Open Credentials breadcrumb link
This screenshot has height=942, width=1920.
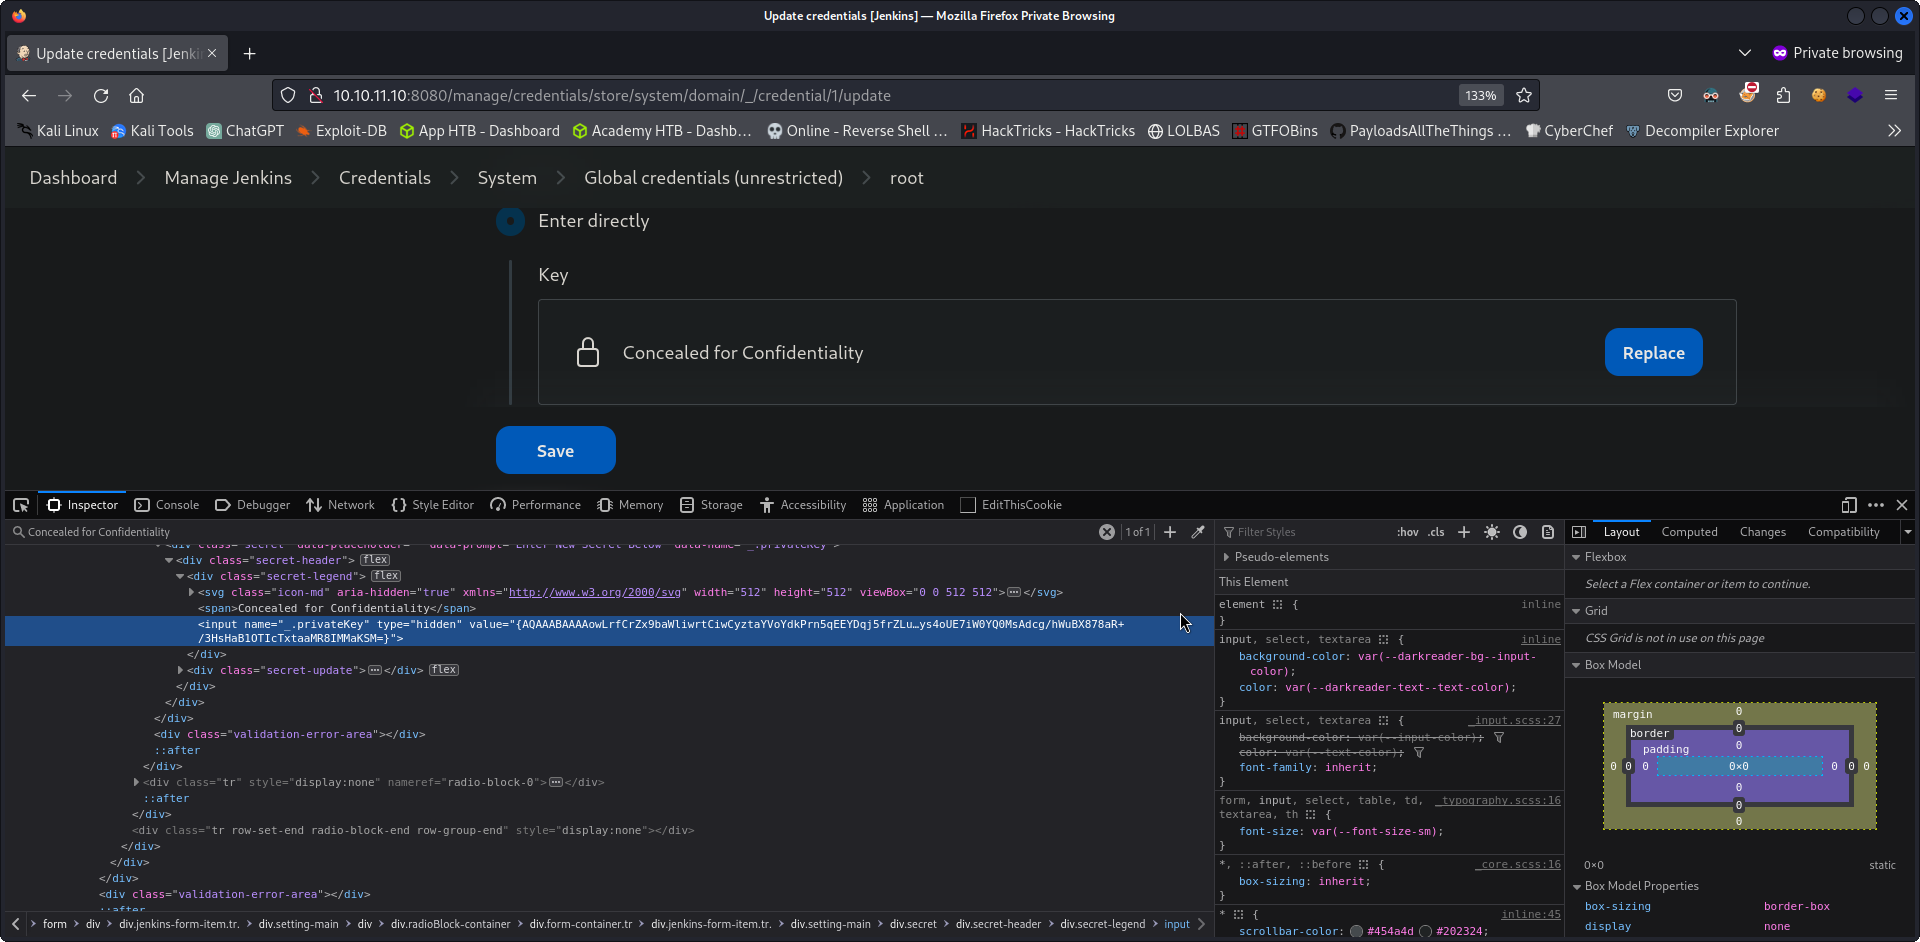pyautogui.click(x=385, y=178)
